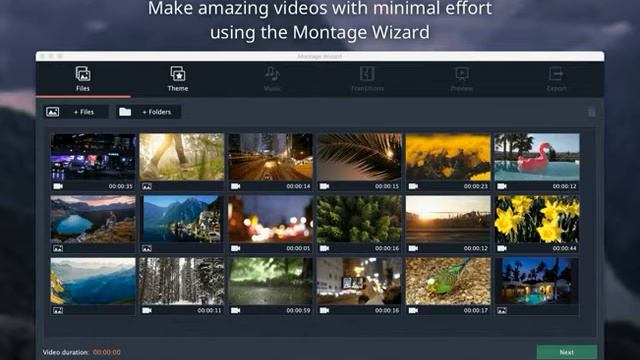The image size is (640, 360).
Task: Click the image icon under the lakeside village photo
Action: coord(147,248)
